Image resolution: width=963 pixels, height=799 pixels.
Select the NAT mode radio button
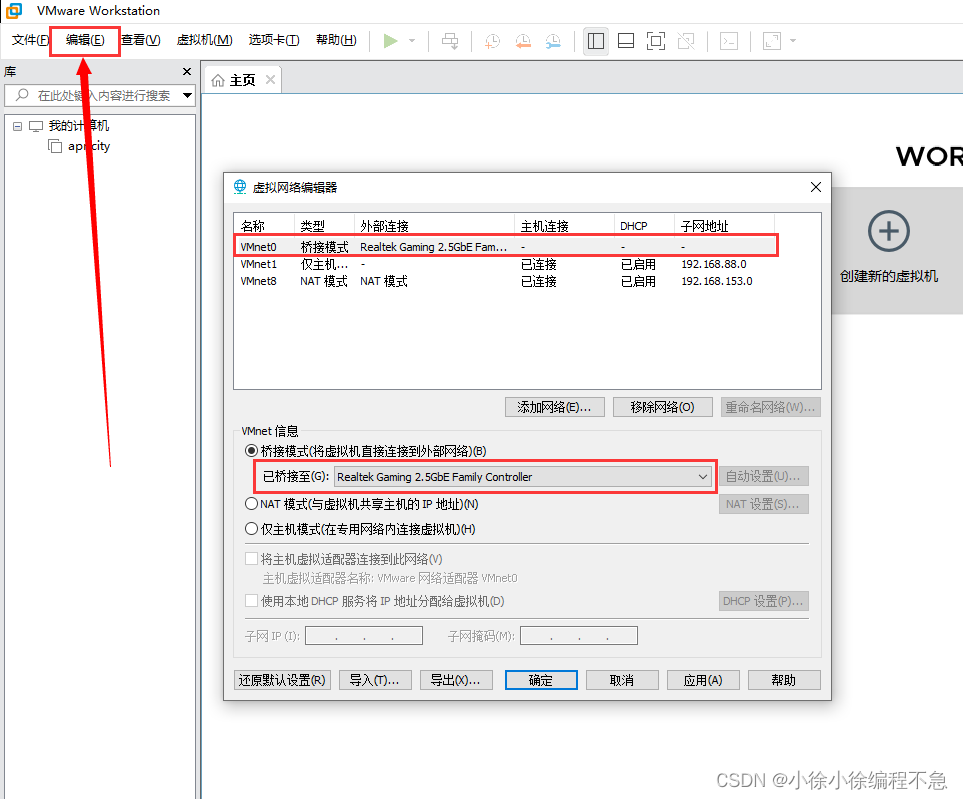(251, 504)
